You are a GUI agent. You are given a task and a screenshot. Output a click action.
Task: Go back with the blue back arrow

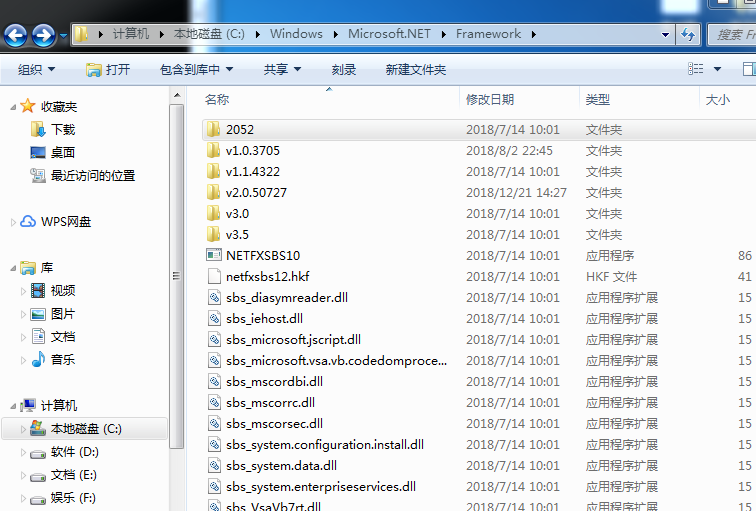click(15, 35)
